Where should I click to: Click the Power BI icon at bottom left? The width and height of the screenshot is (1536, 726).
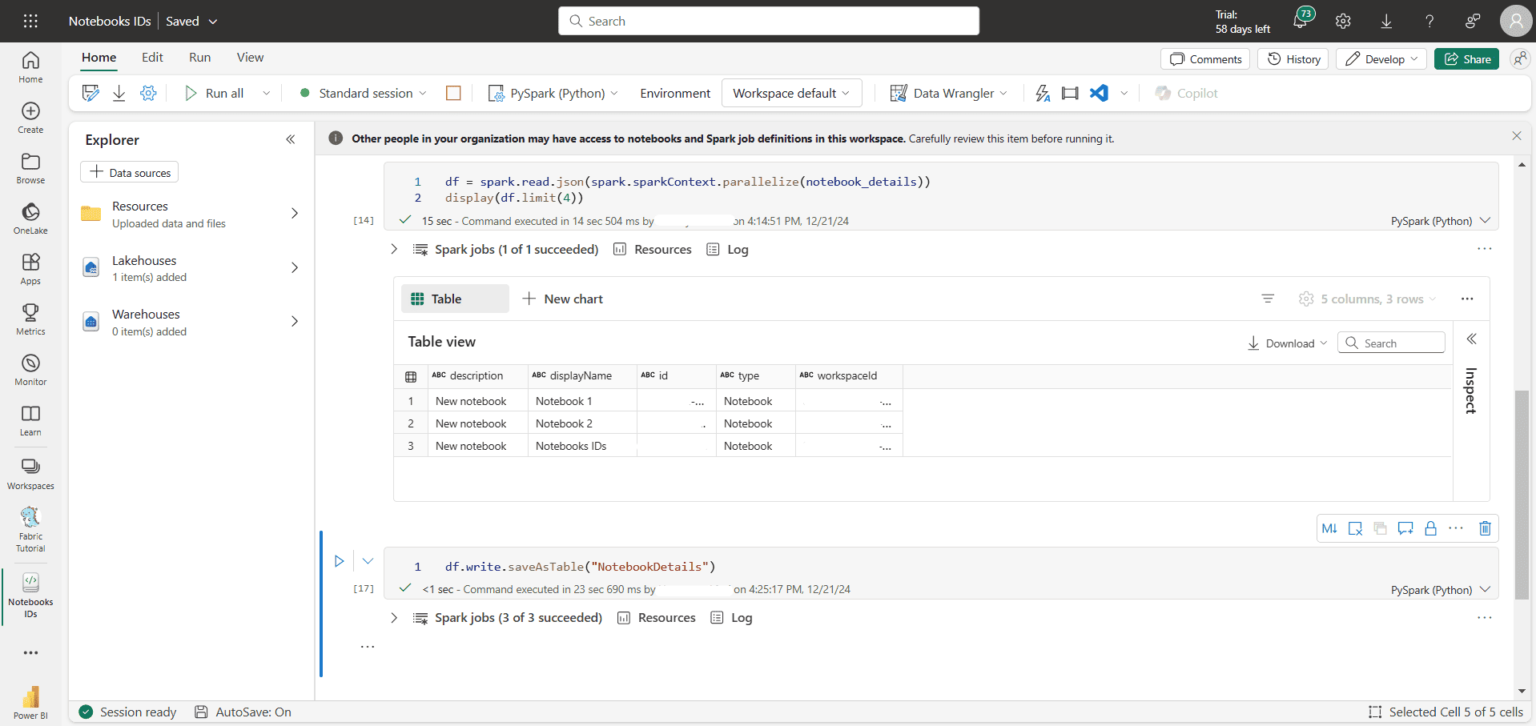pos(30,703)
